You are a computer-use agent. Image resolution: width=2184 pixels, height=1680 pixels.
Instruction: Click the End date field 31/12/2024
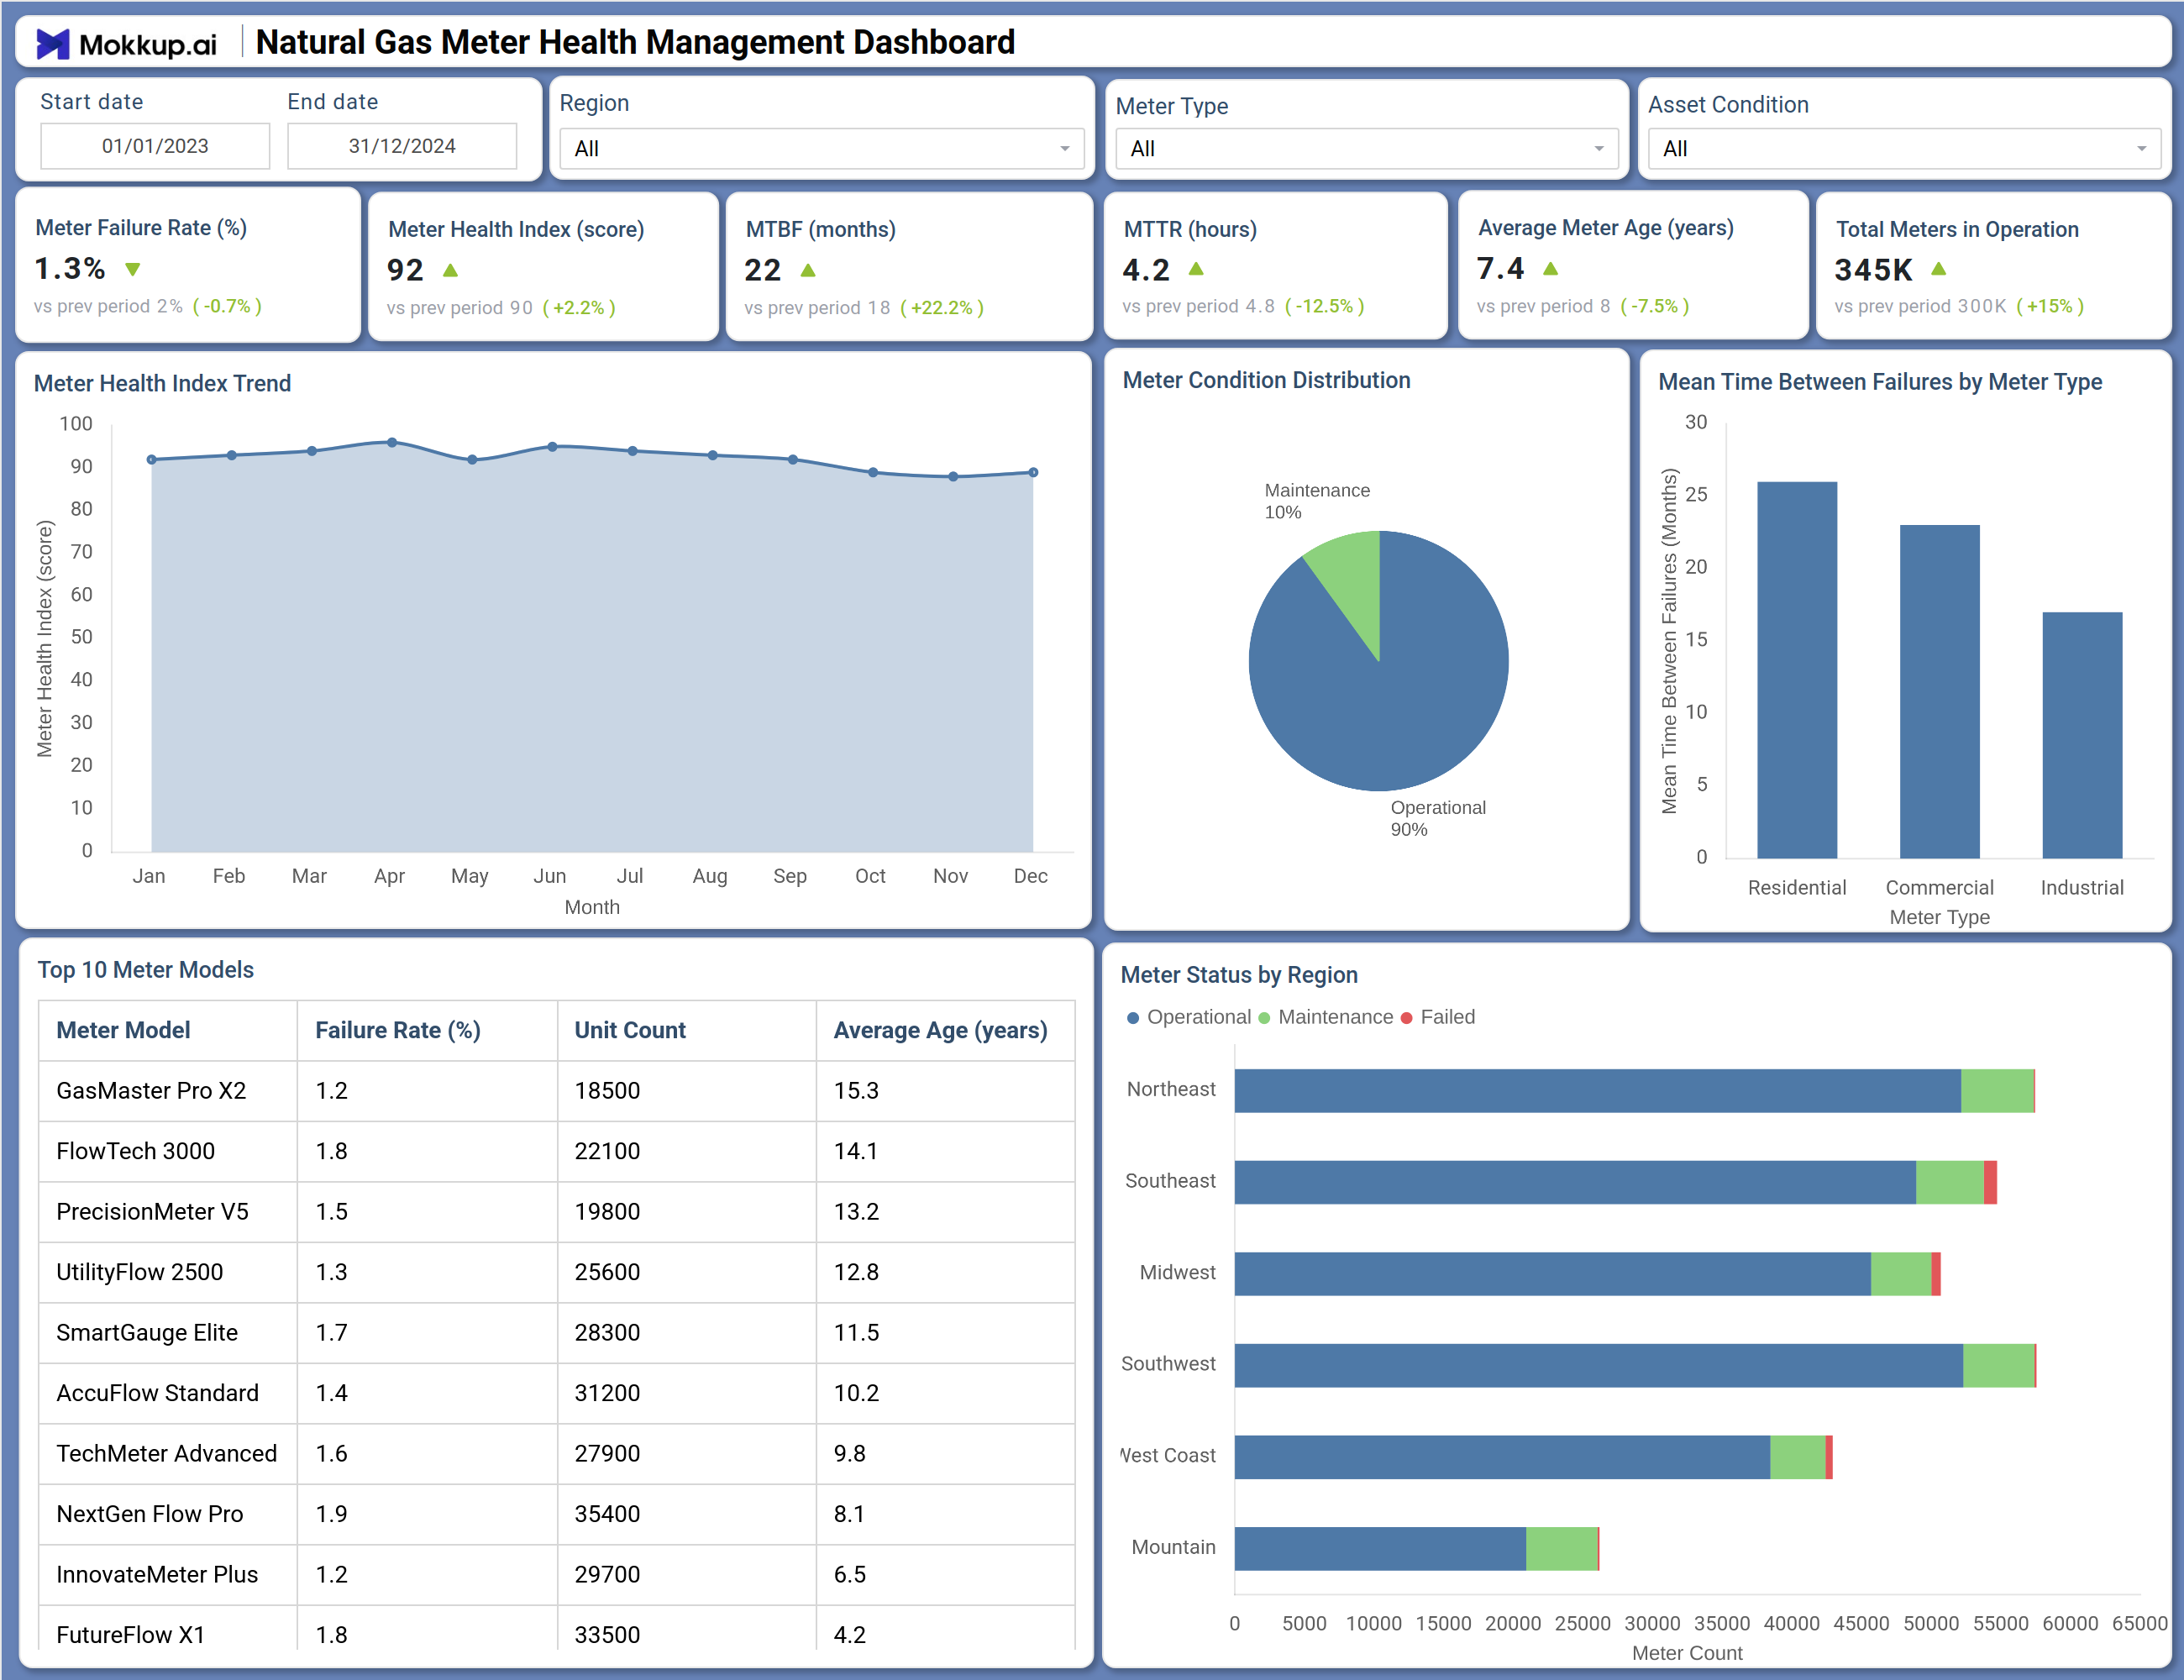point(402,146)
